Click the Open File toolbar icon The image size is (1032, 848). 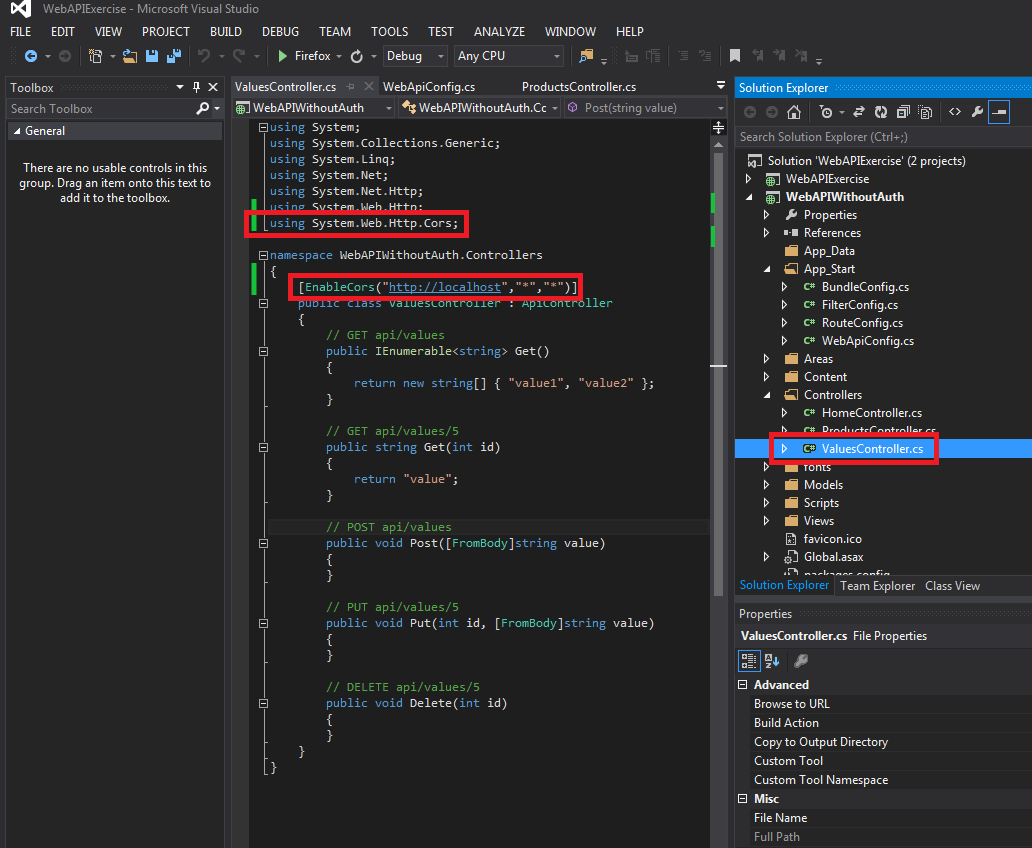click(x=130, y=57)
